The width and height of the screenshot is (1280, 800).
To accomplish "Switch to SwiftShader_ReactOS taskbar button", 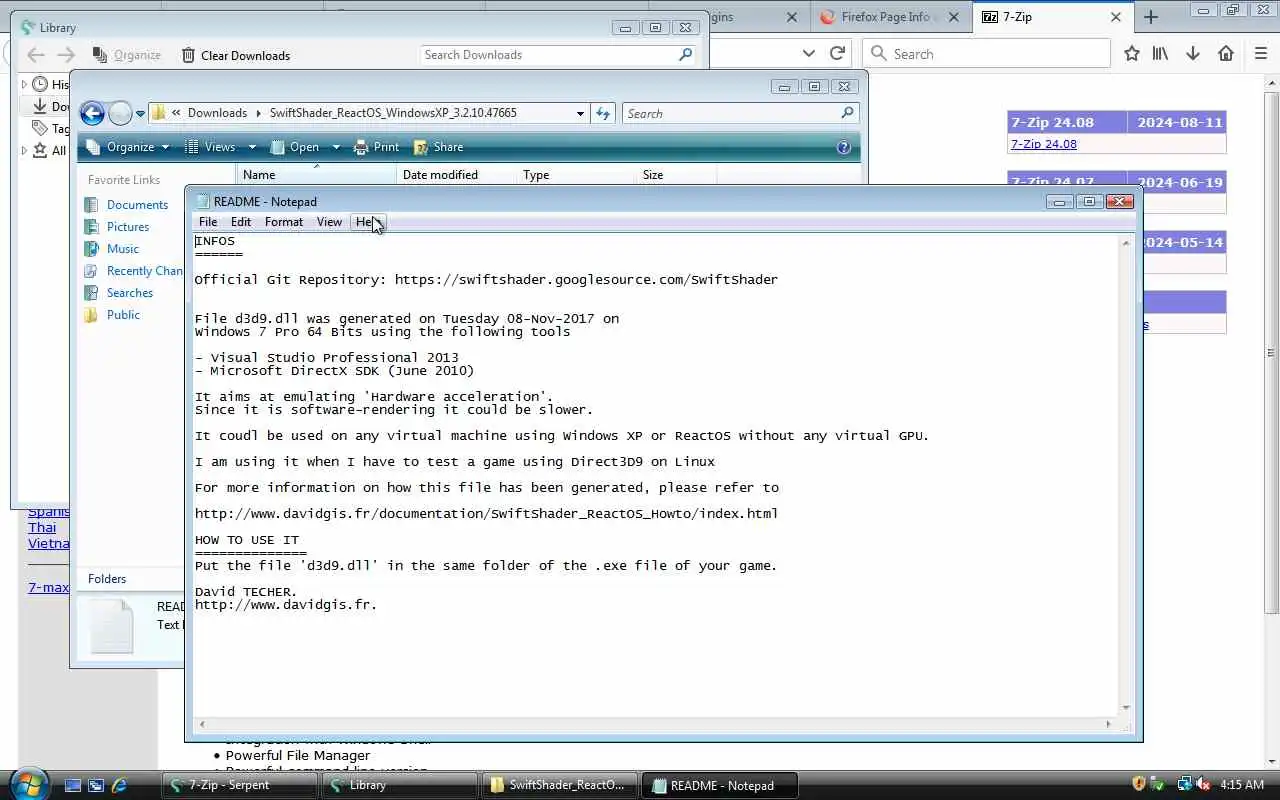I will [x=559, y=785].
